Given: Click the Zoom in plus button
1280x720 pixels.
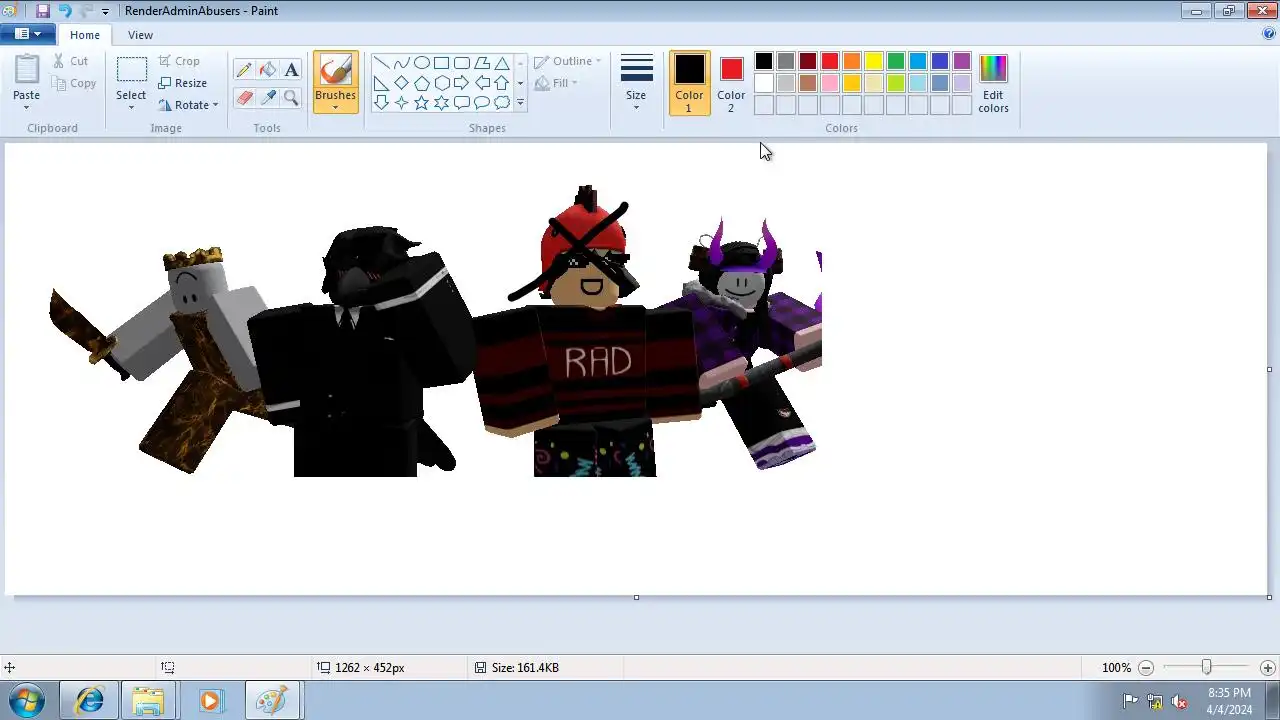Looking at the screenshot, I should (1267, 667).
